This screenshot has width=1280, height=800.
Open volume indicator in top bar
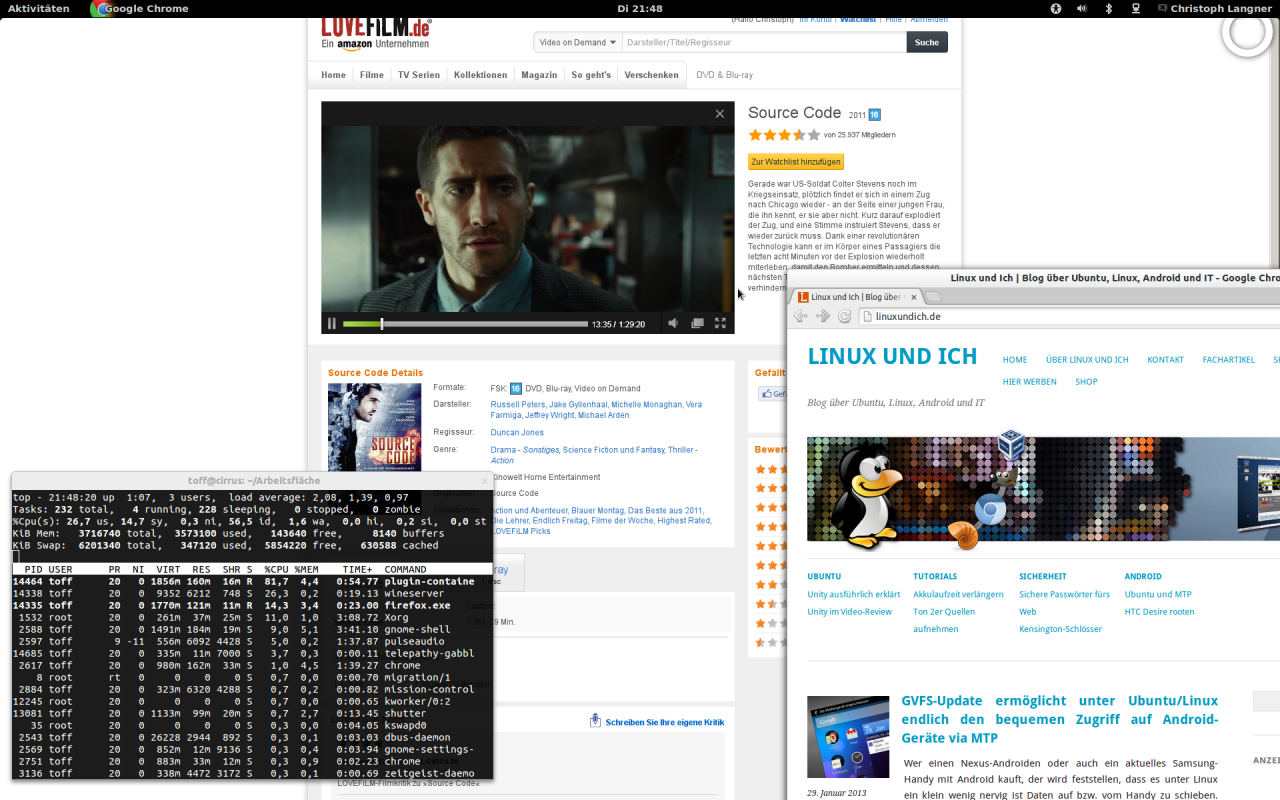[x=1082, y=8]
